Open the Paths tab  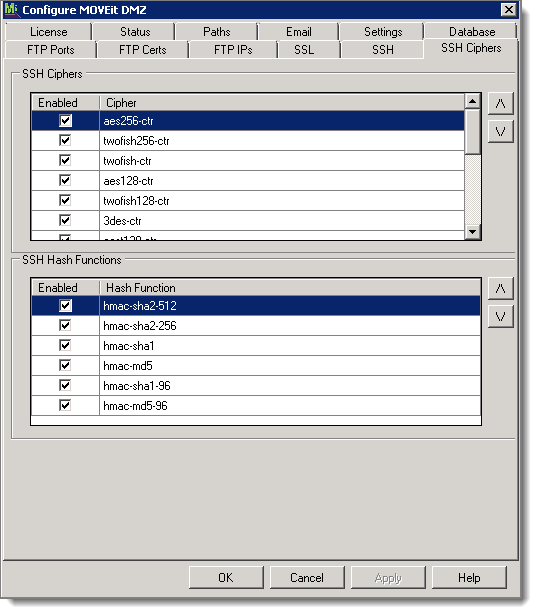click(x=217, y=32)
